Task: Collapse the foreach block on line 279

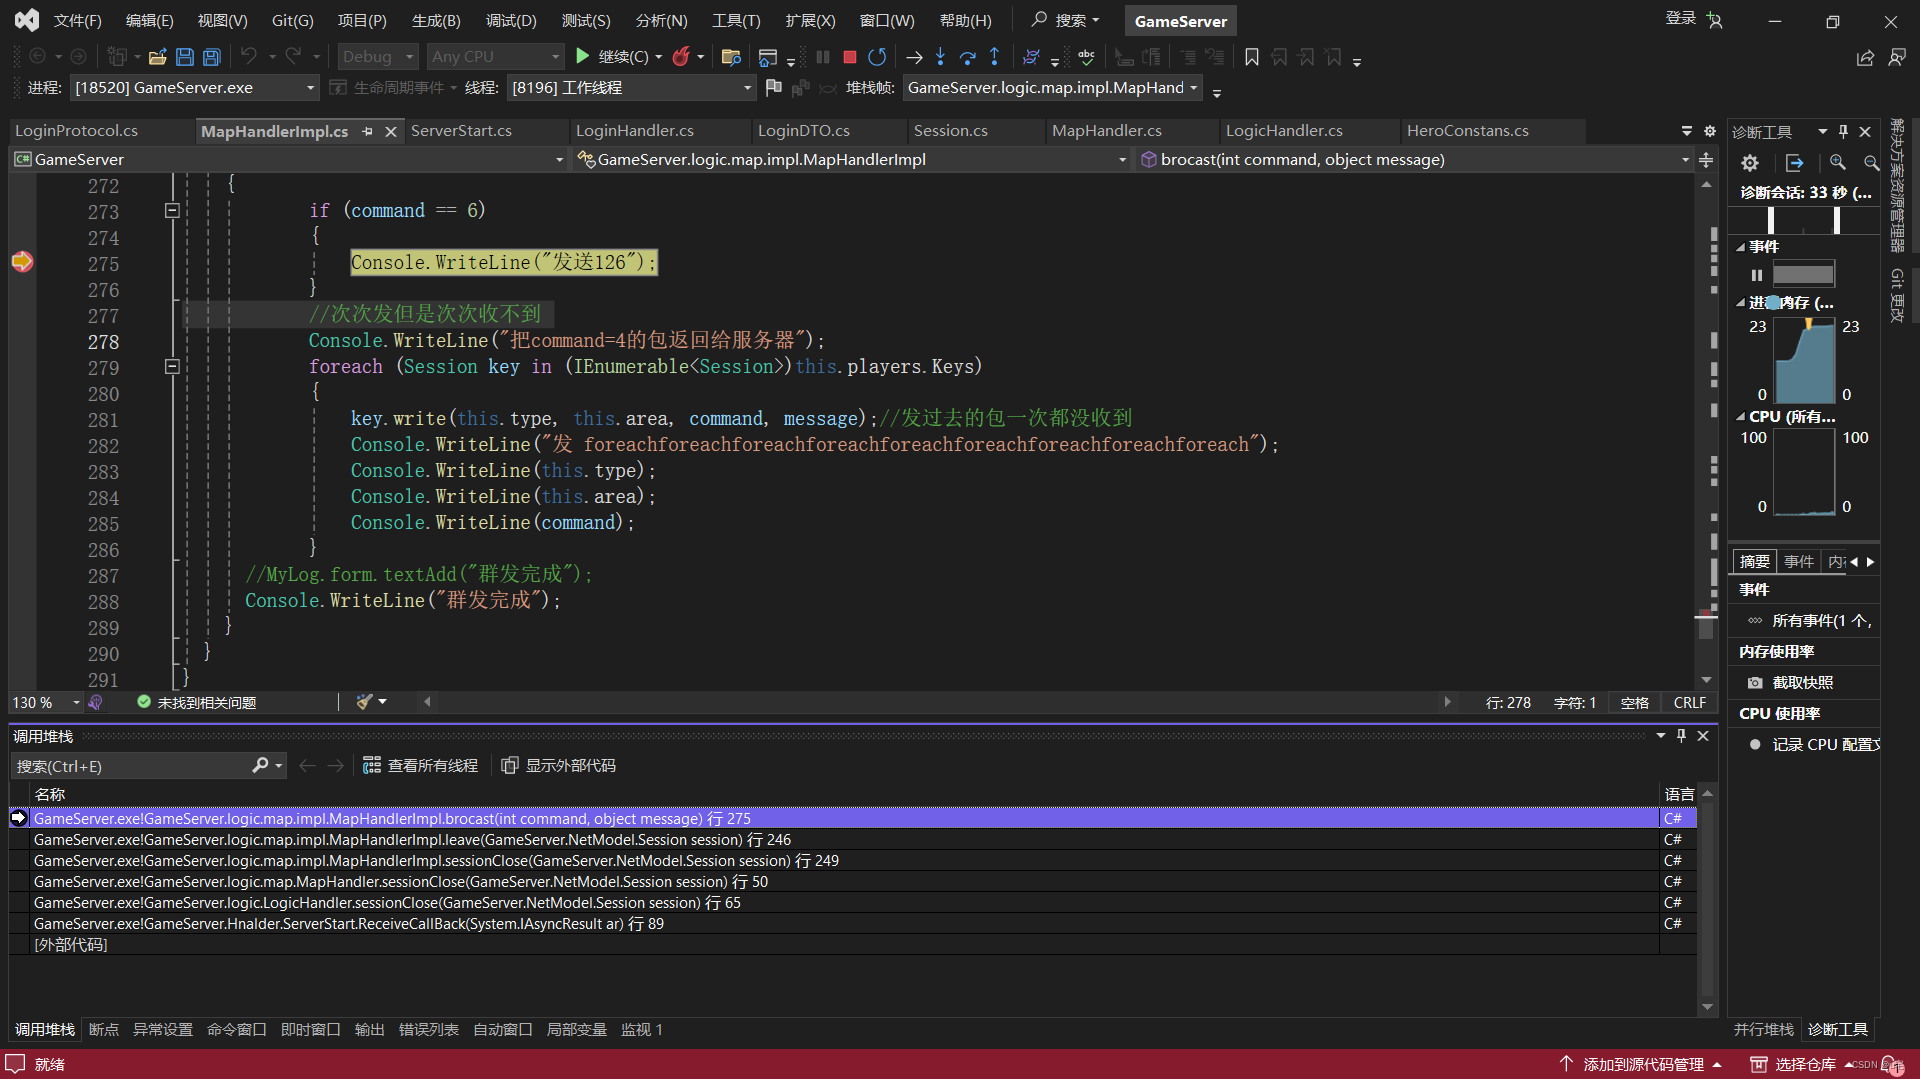Action: click(x=172, y=367)
